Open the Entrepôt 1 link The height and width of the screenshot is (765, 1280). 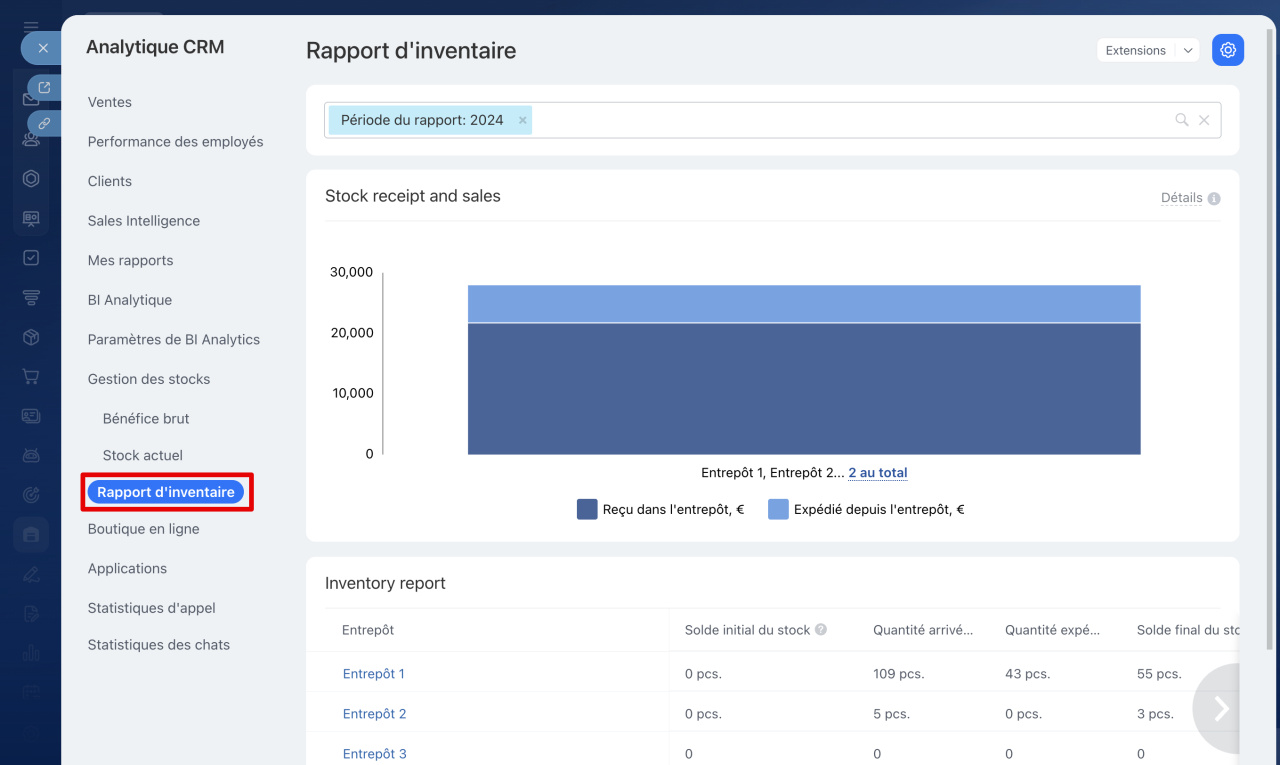pos(374,674)
